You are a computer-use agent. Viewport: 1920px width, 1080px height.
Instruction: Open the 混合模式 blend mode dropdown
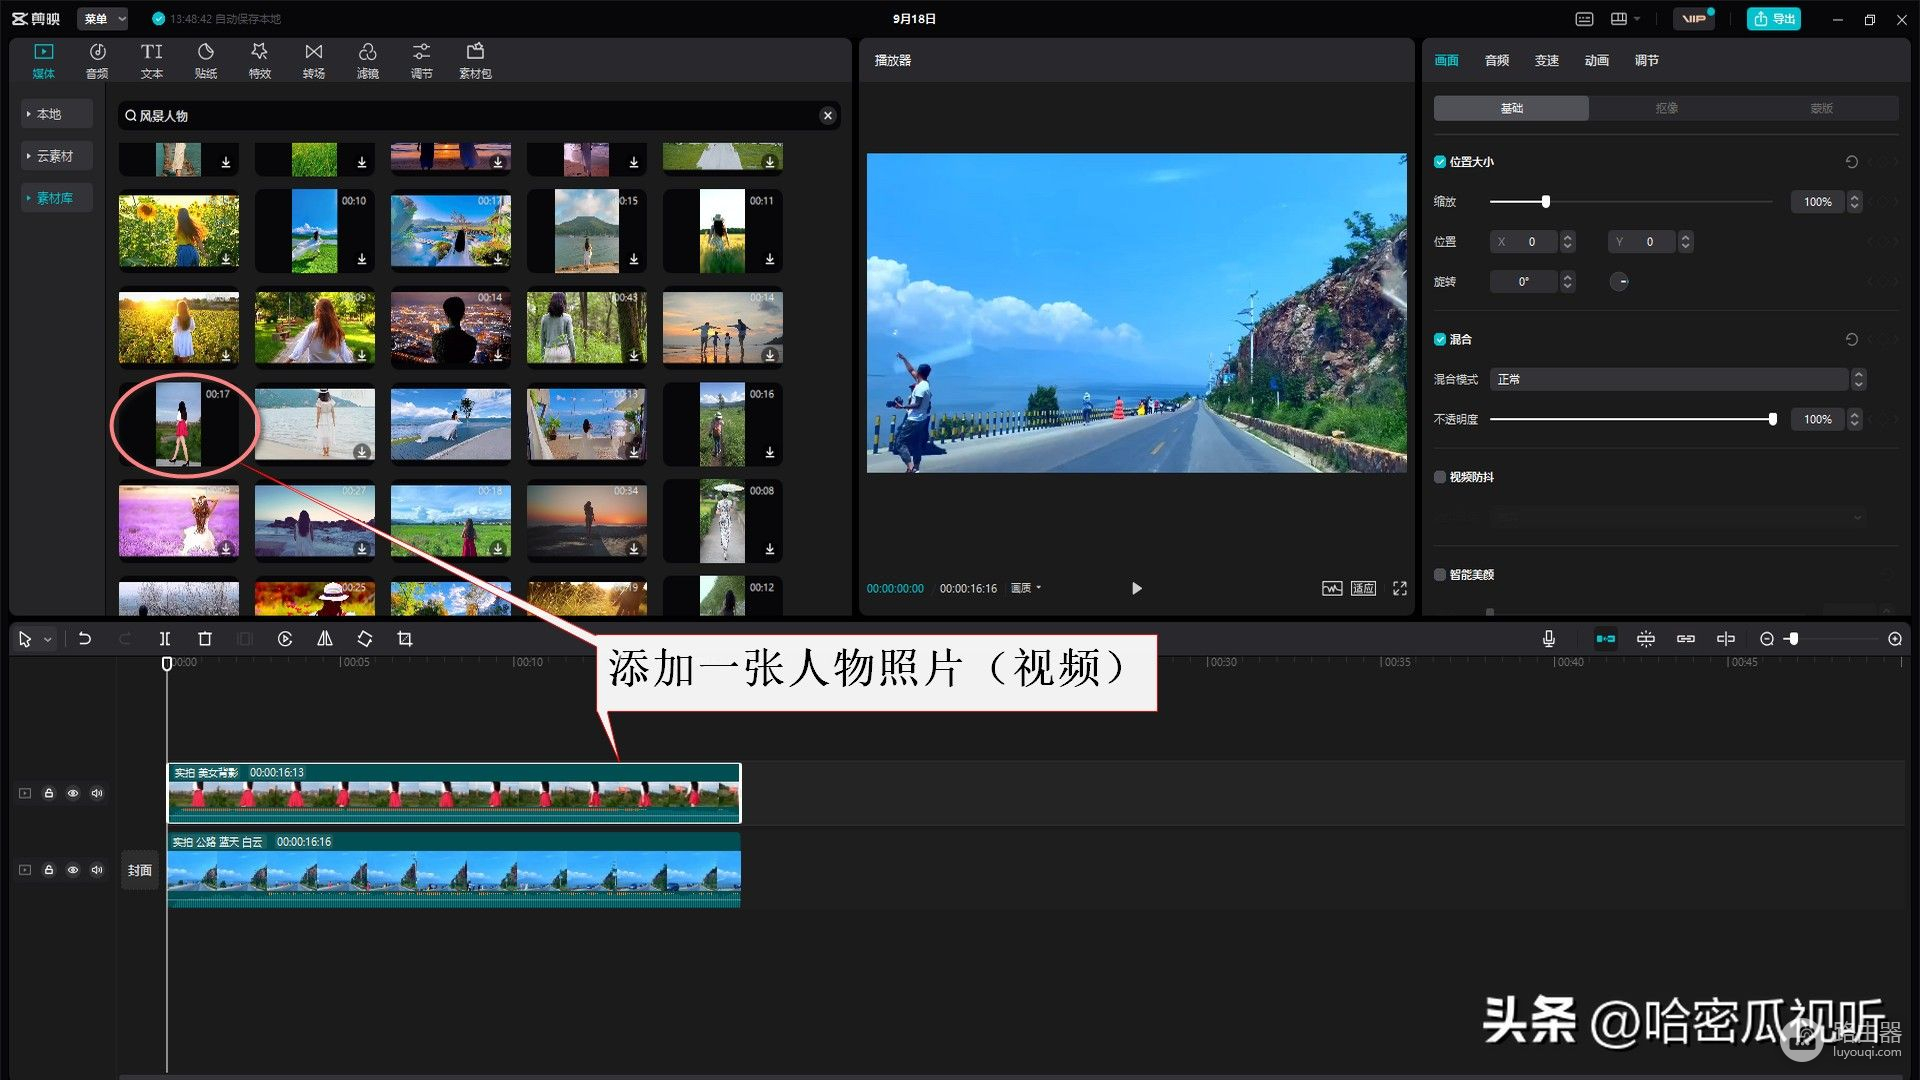[1676, 379]
